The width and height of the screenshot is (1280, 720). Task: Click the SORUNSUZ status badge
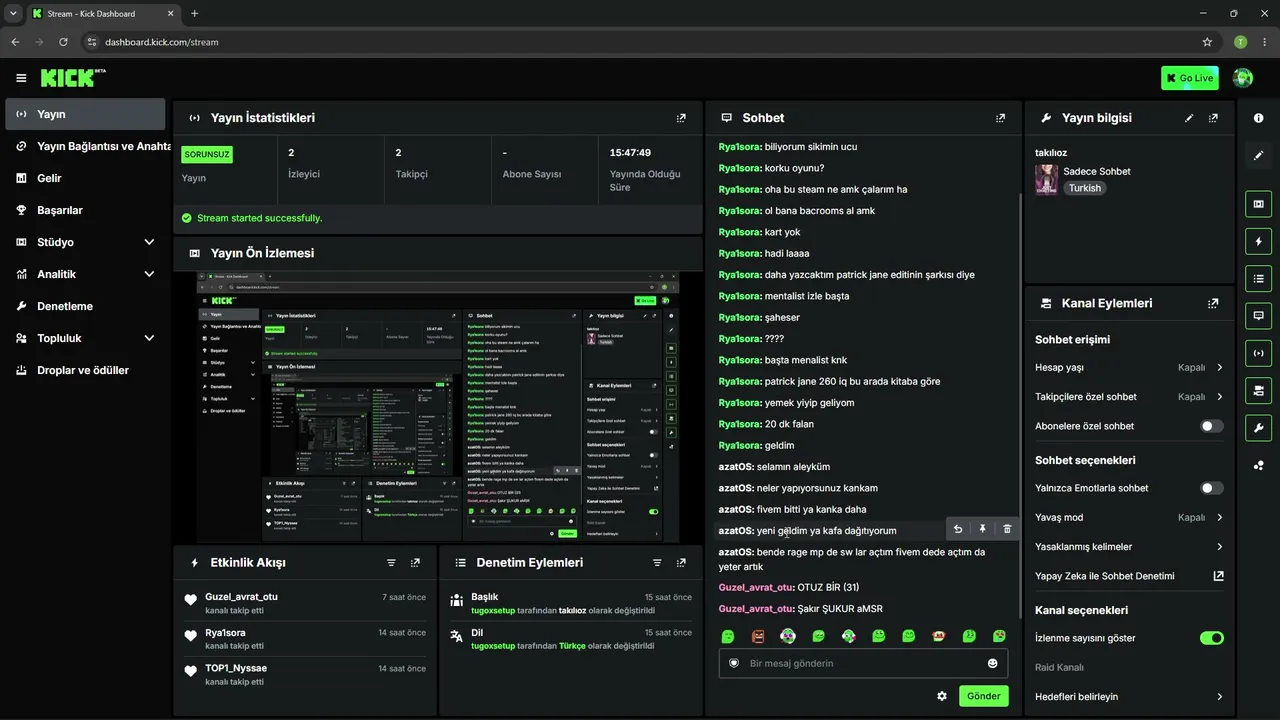207,154
